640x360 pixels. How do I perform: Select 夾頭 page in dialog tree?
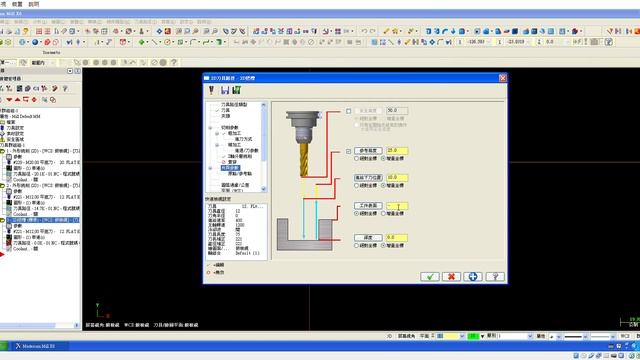tap(225, 116)
